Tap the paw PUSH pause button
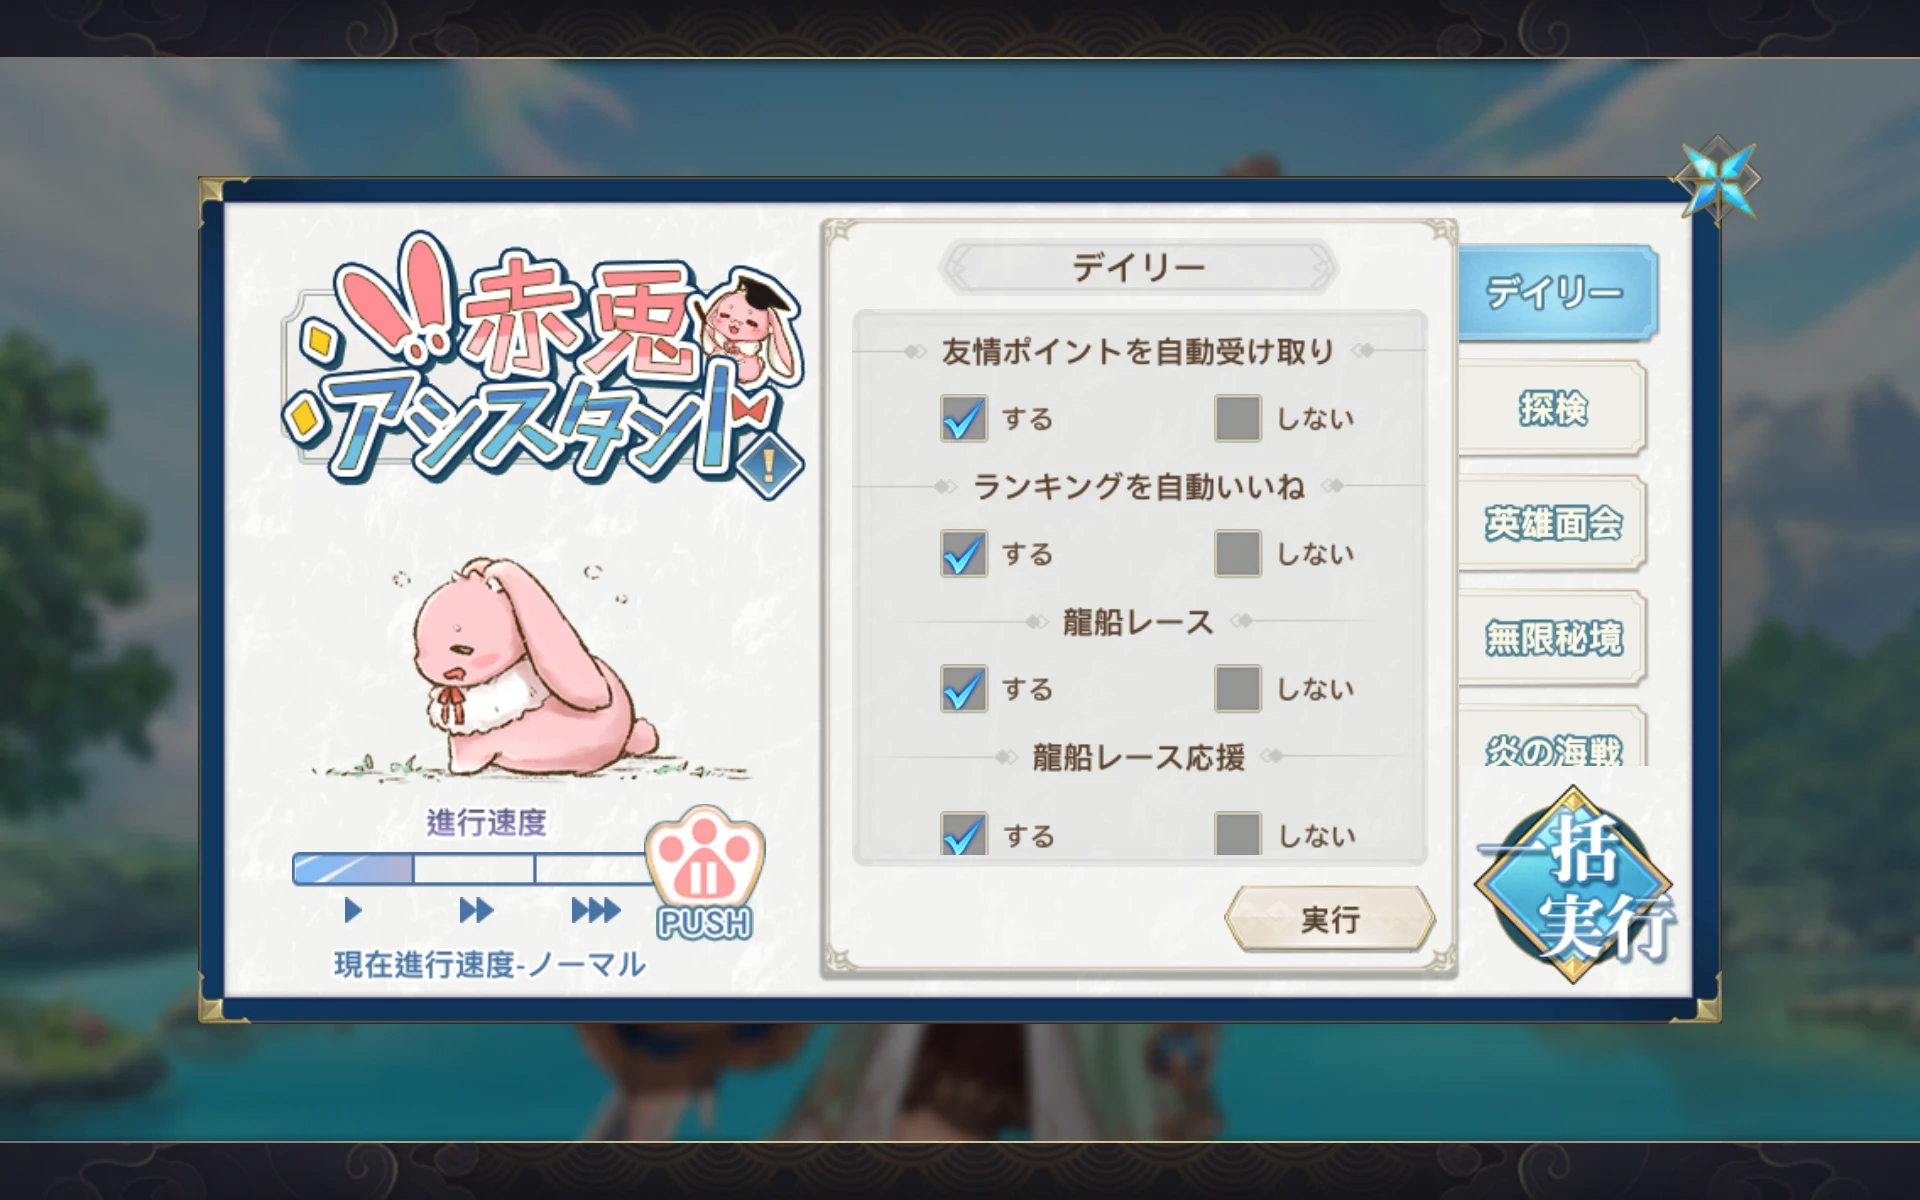 tap(705, 872)
